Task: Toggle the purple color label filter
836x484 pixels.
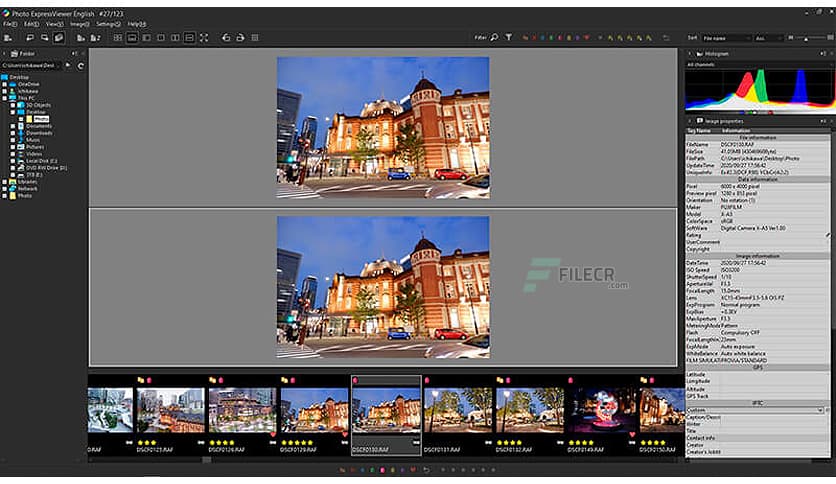Action: [x=577, y=38]
